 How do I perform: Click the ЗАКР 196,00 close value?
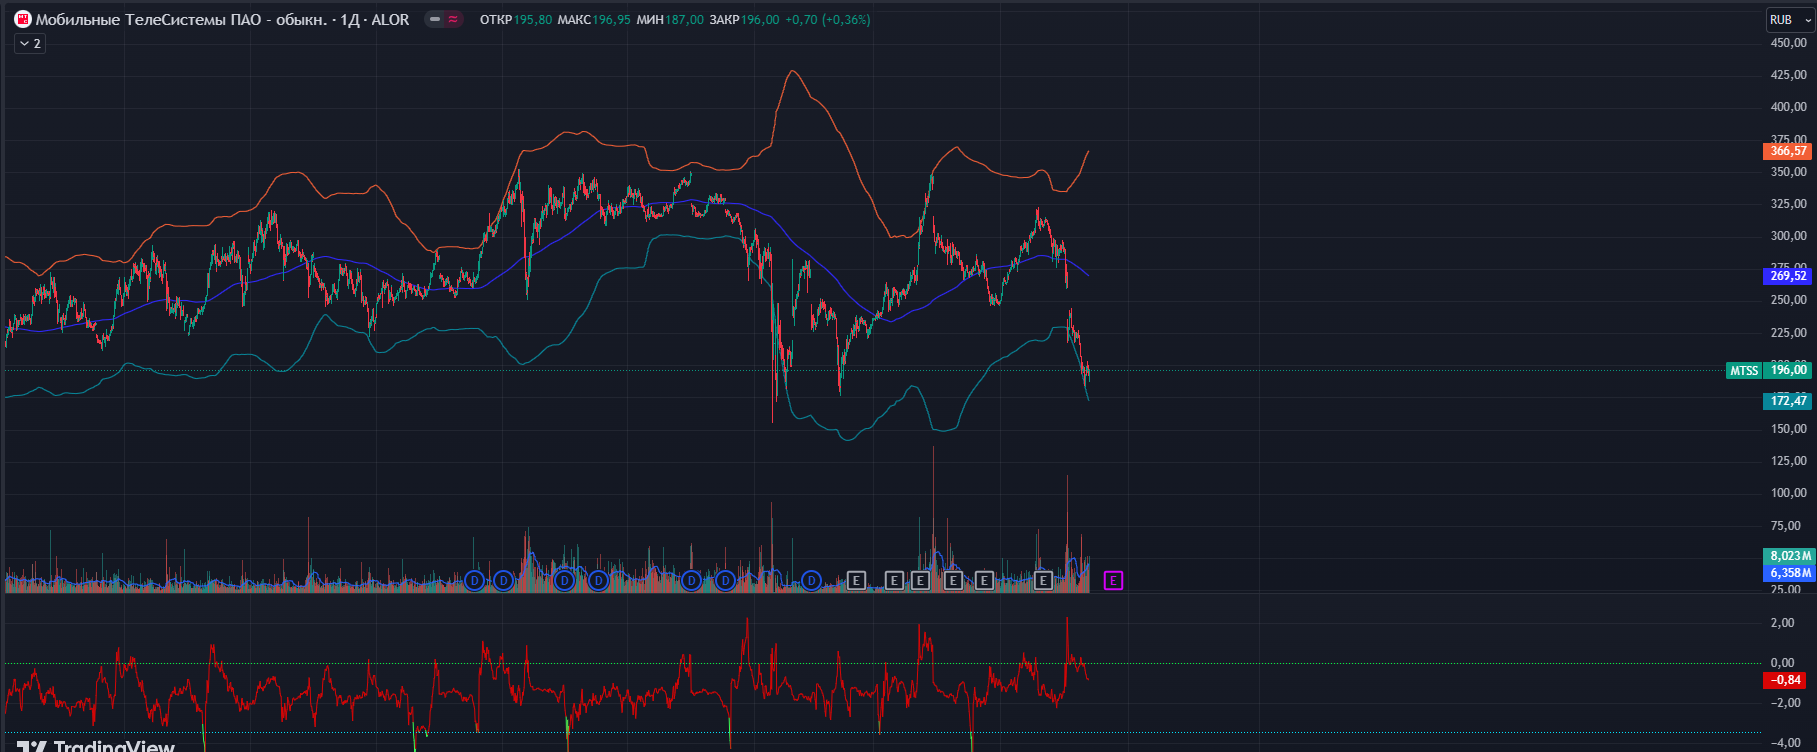pos(744,20)
